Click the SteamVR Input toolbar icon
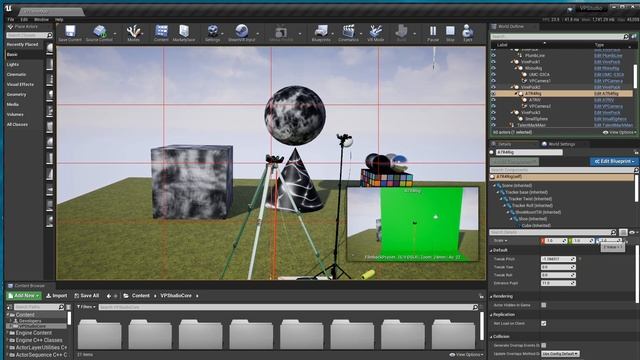Image resolution: width=640 pixels, height=360 pixels. [x=241, y=31]
